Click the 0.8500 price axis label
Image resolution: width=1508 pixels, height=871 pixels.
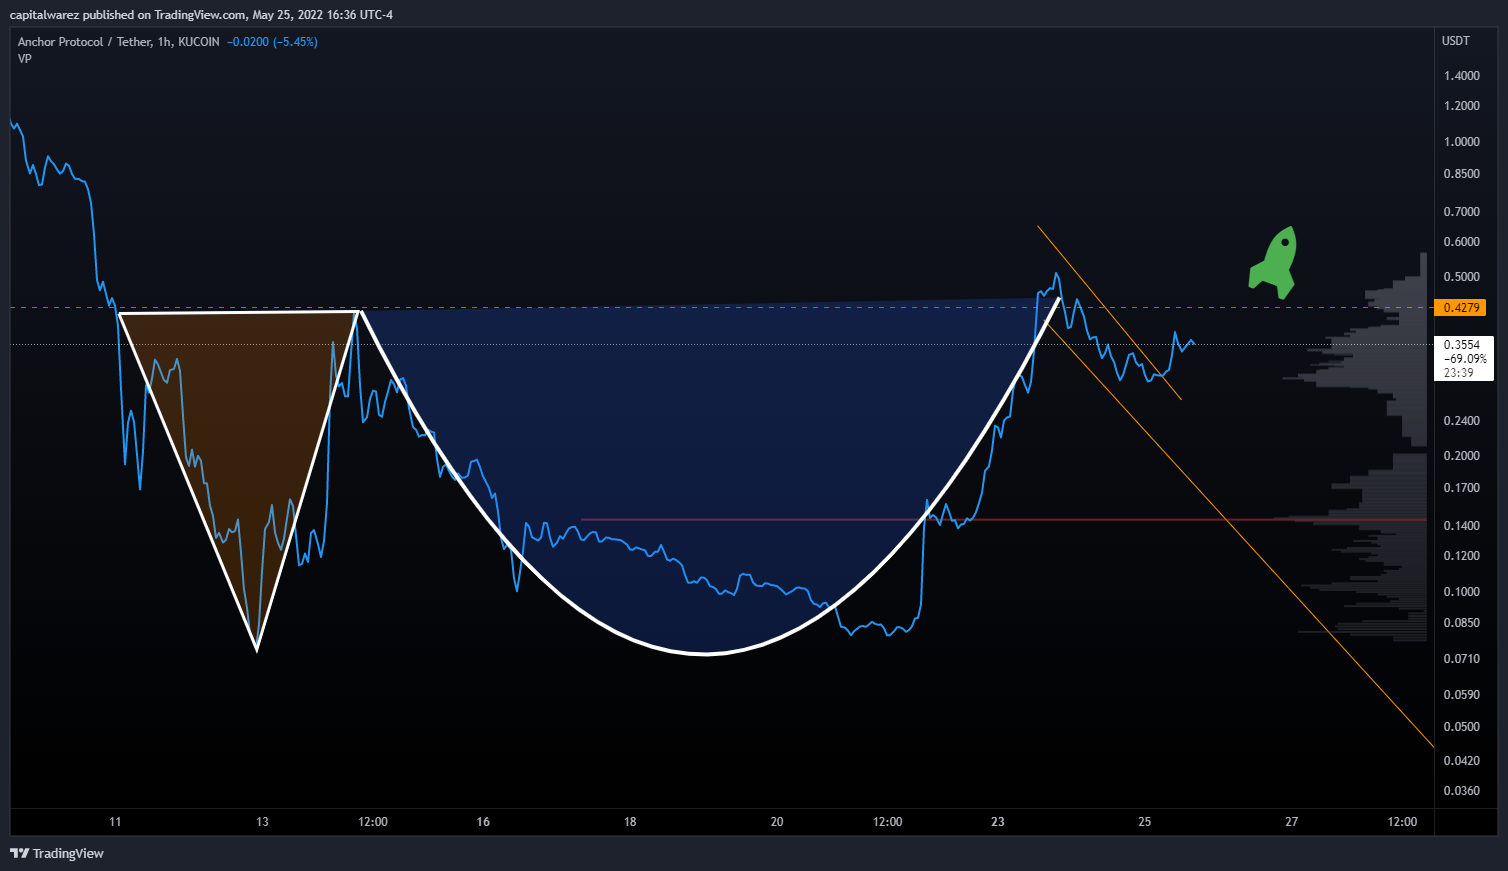click(1462, 174)
